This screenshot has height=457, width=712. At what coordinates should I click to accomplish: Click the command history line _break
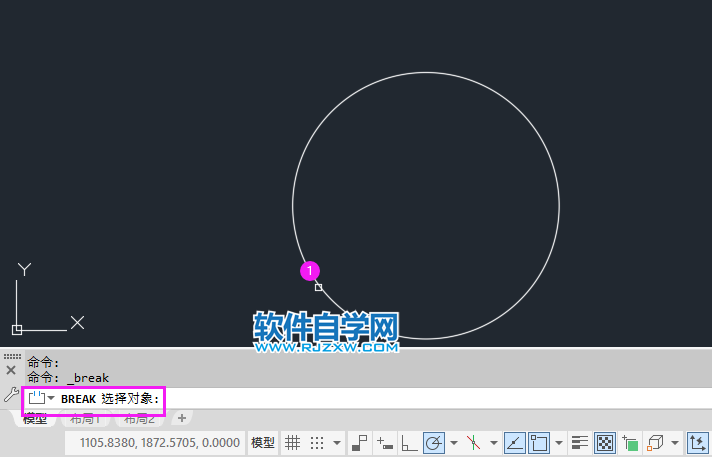click(x=68, y=378)
